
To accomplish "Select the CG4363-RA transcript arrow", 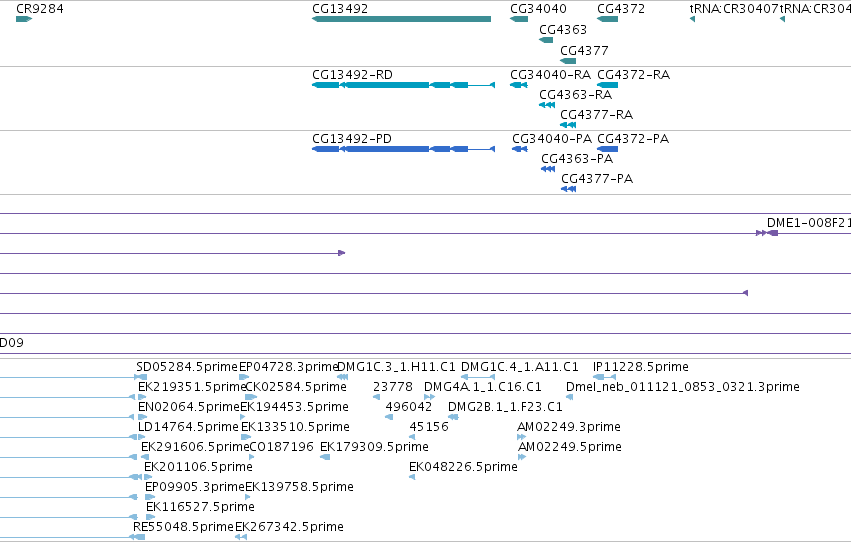I will coord(547,105).
